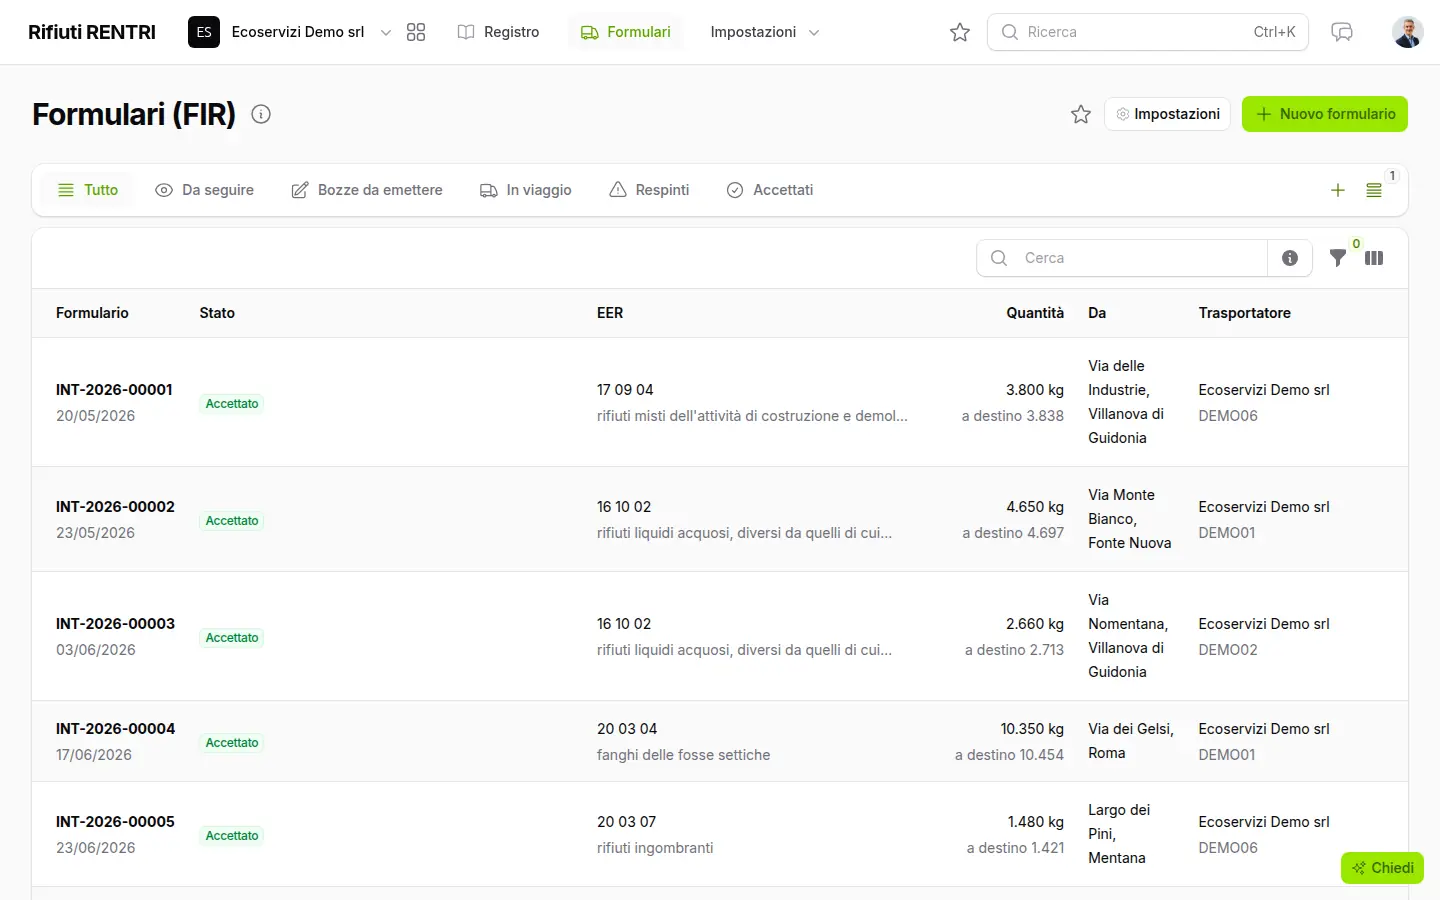Focus the global Ricerca search field
This screenshot has width=1440, height=900.
pos(1148,32)
